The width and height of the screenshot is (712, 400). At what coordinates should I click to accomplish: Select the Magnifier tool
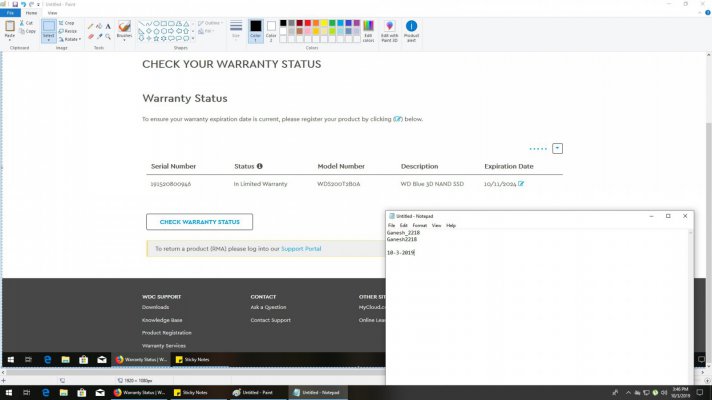coord(108,36)
